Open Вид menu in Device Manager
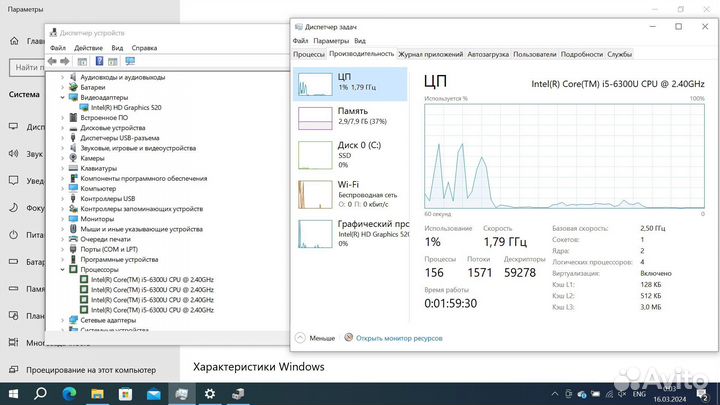 click(x=117, y=48)
